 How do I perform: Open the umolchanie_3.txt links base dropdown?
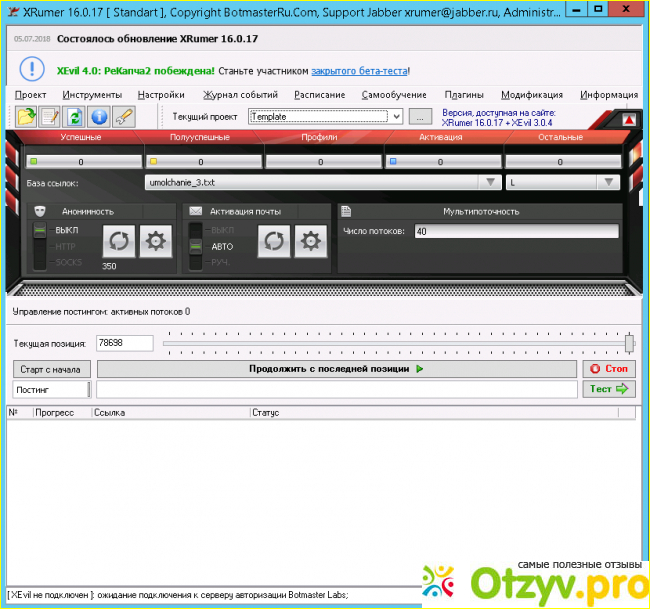coord(489,183)
